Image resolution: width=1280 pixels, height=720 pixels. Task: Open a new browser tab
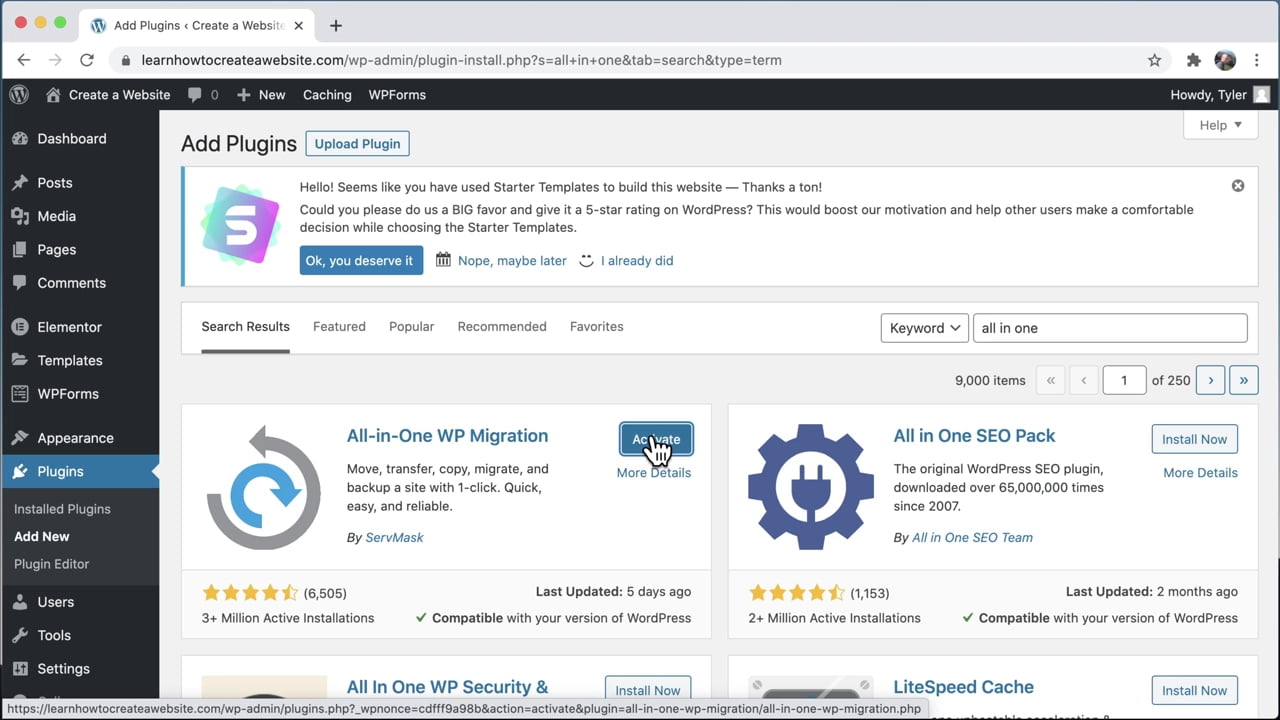coord(336,25)
